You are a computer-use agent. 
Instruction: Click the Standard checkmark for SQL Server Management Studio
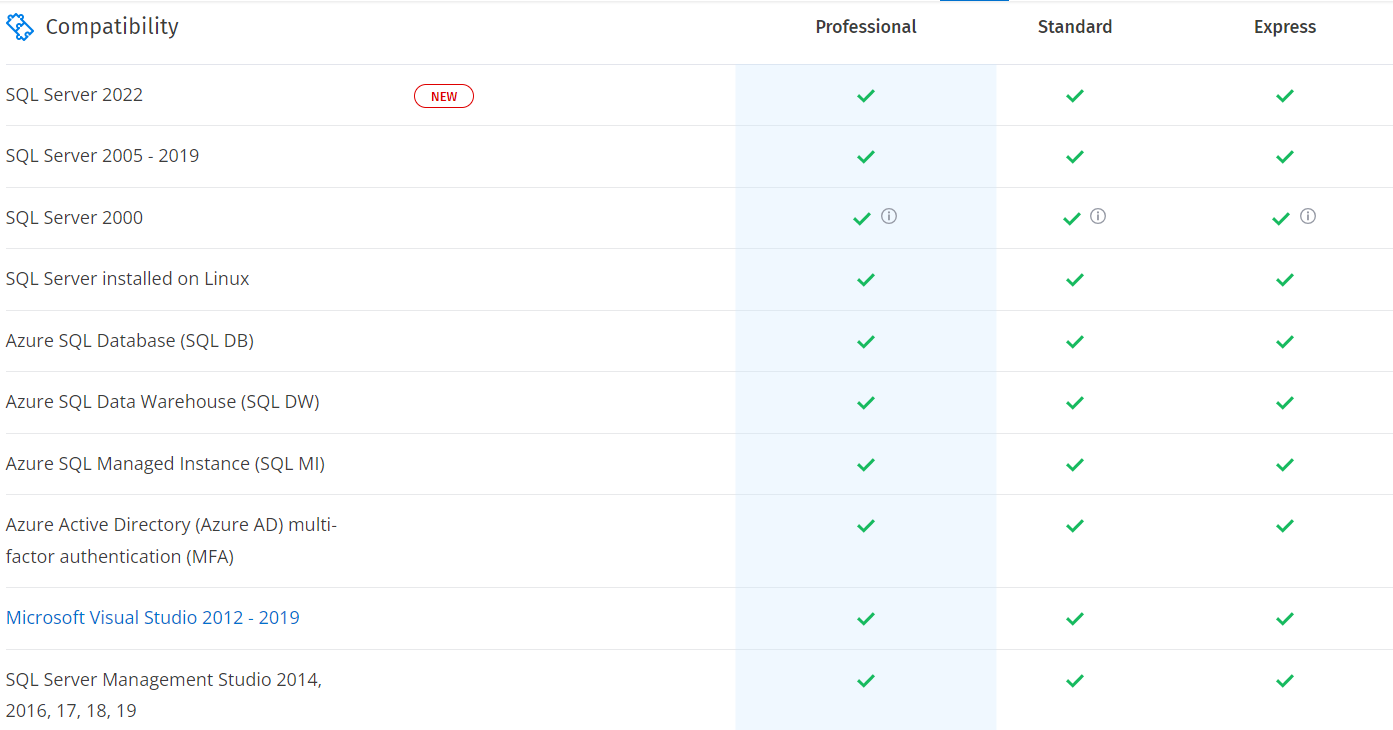click(x=1075, y=681)
